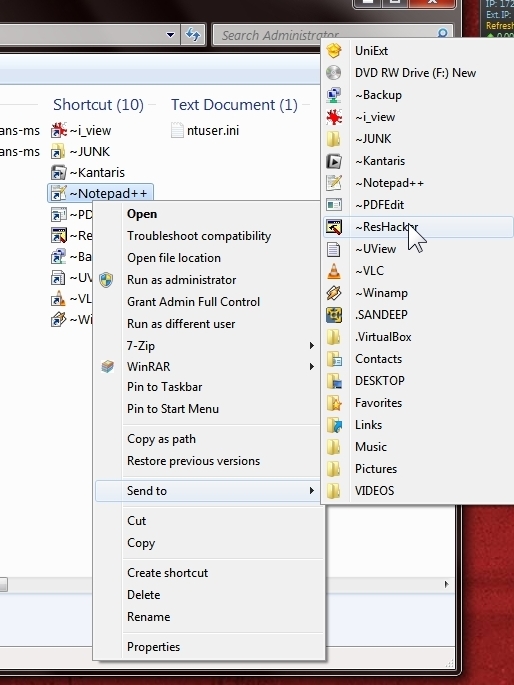Select Run as administrator
The height and width of the screenshot is (685, 514).
pos(181,280)
